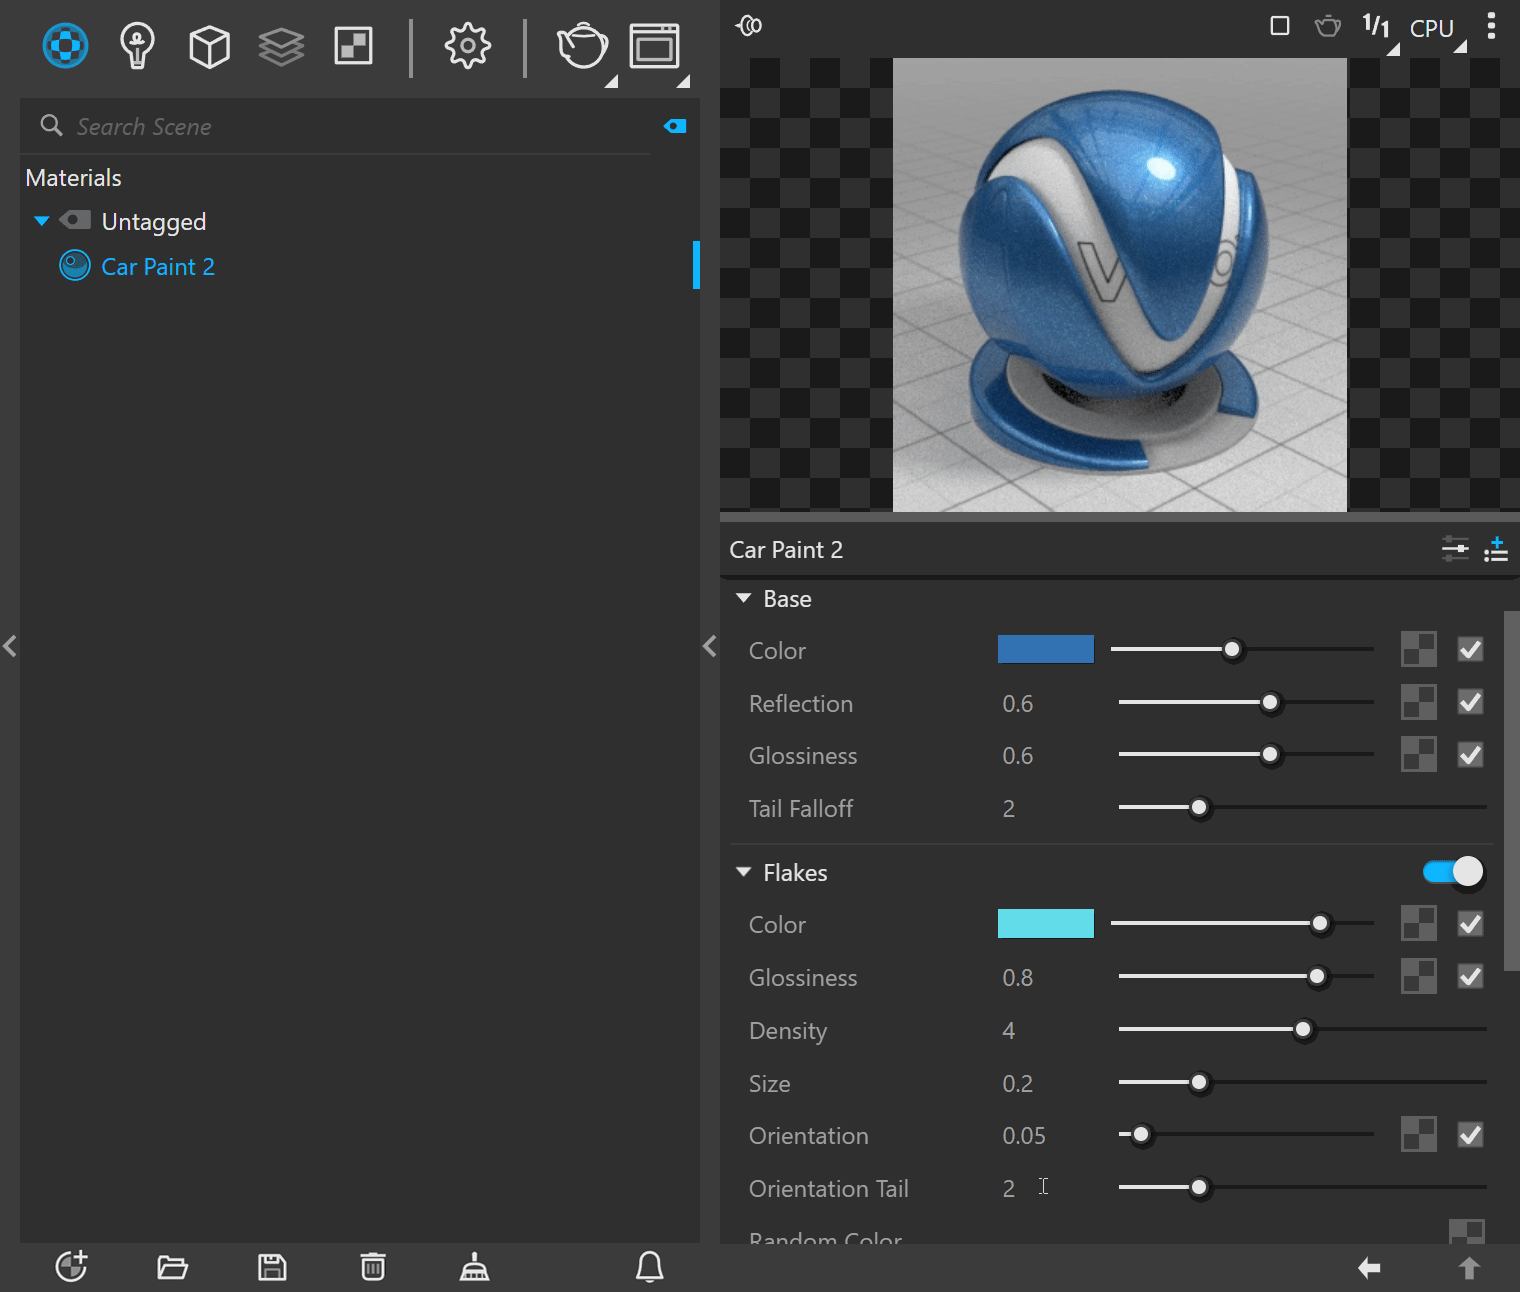The width and height of the screenshot is (1520, 1292).
Task: Click the search magnifier icon
Action: [51, 125]
